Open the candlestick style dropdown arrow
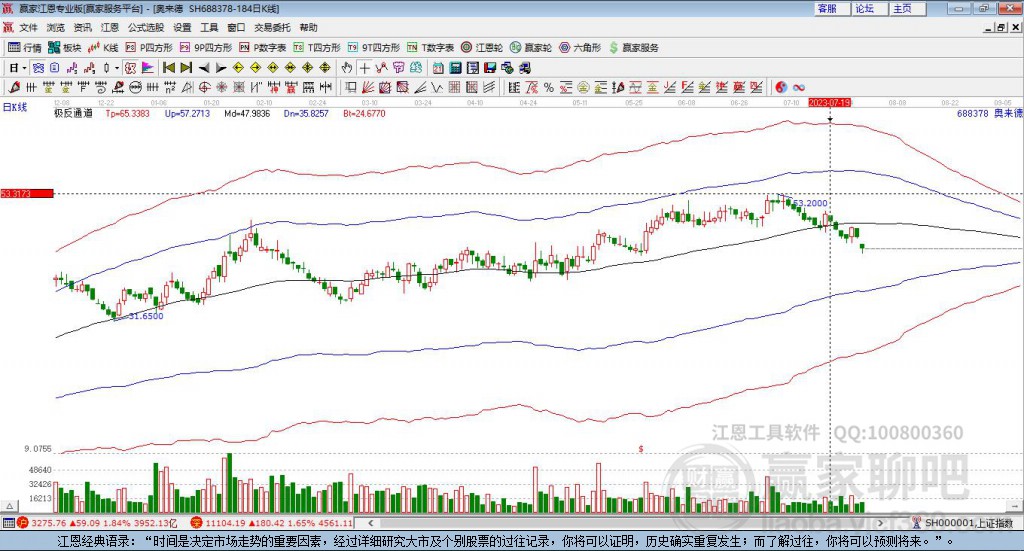1024x551 pixels. (116, 68)
